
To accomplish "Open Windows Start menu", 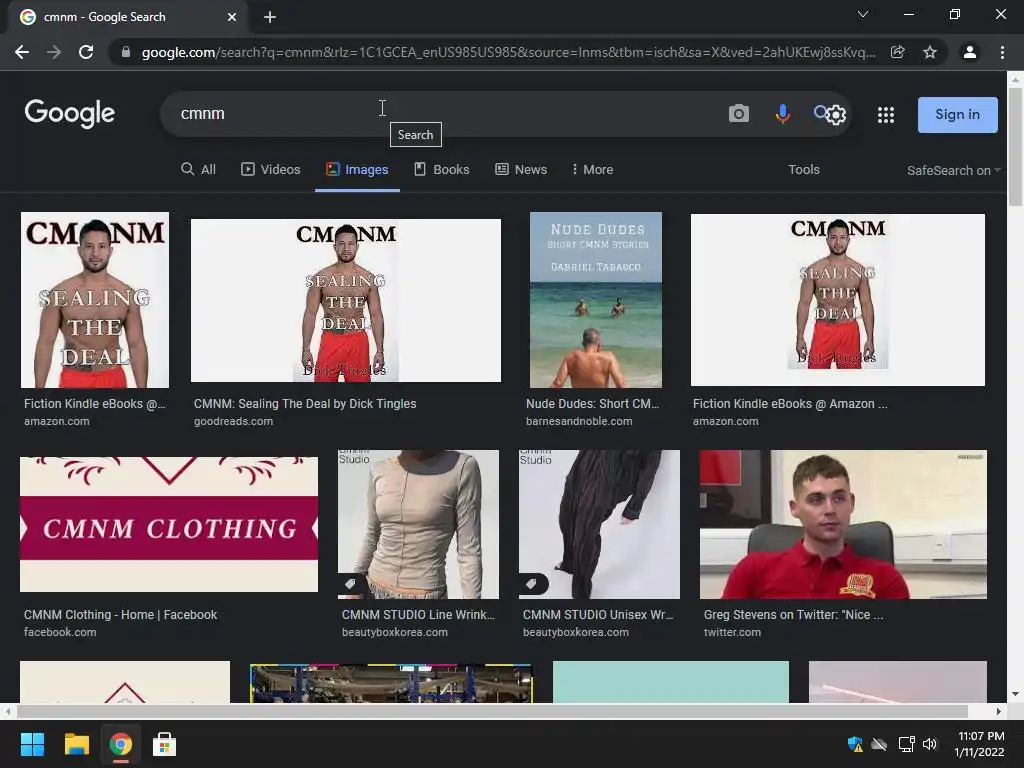I will 32,744.
